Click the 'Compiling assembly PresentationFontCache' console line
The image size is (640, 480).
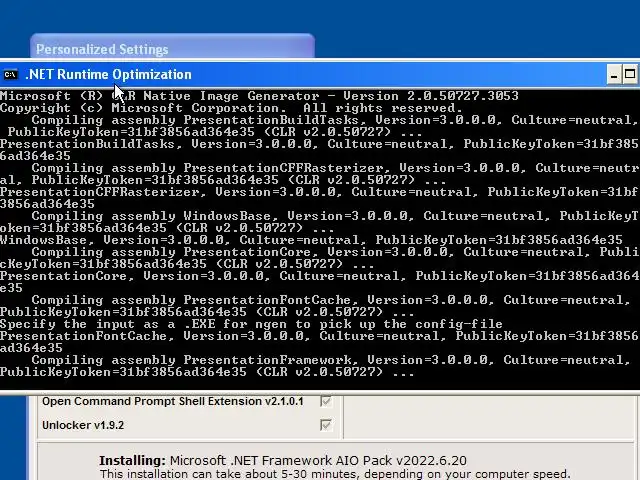click(x=331, y=300)
